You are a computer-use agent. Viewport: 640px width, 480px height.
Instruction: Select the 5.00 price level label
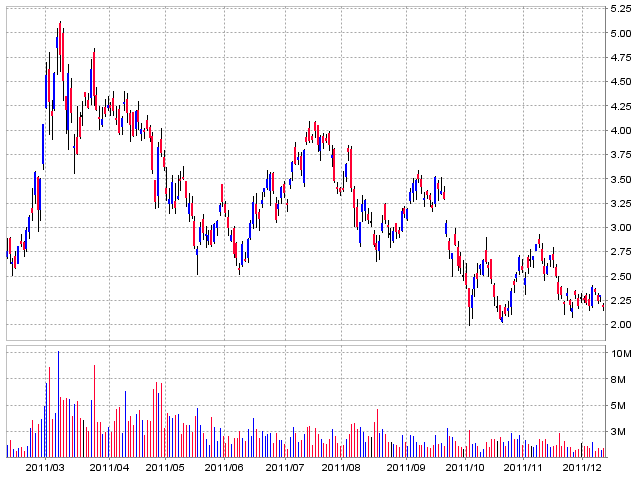pos(620,33)
